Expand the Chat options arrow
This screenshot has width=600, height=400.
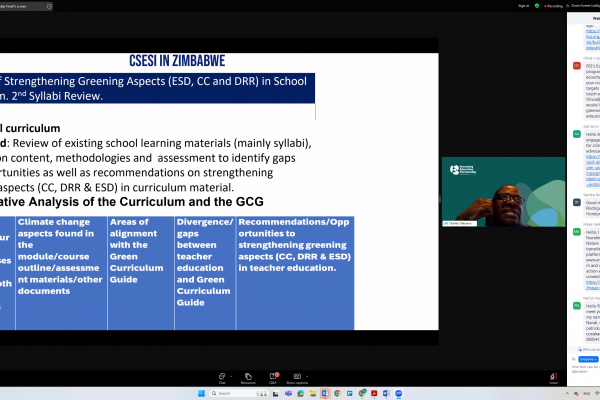click(229, 372)
